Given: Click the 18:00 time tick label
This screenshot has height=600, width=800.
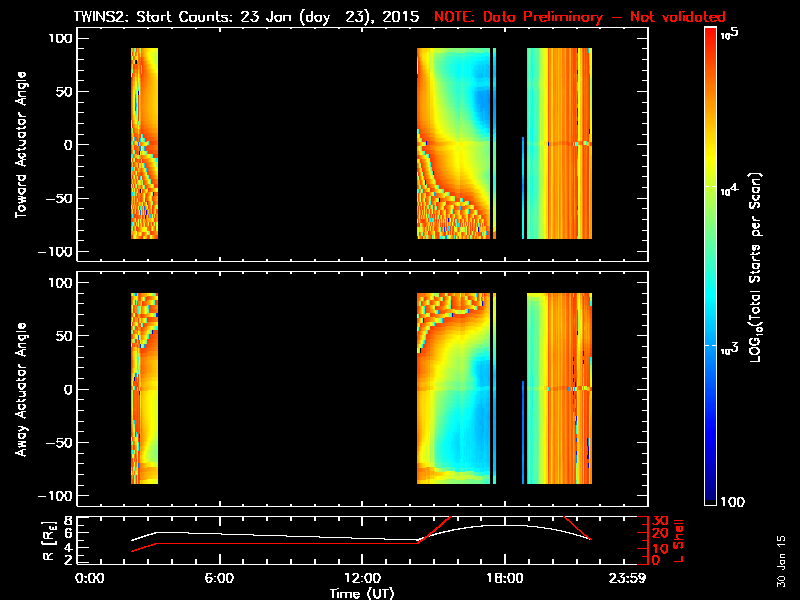Looking at the screenshot, I should tap(503, 579).
